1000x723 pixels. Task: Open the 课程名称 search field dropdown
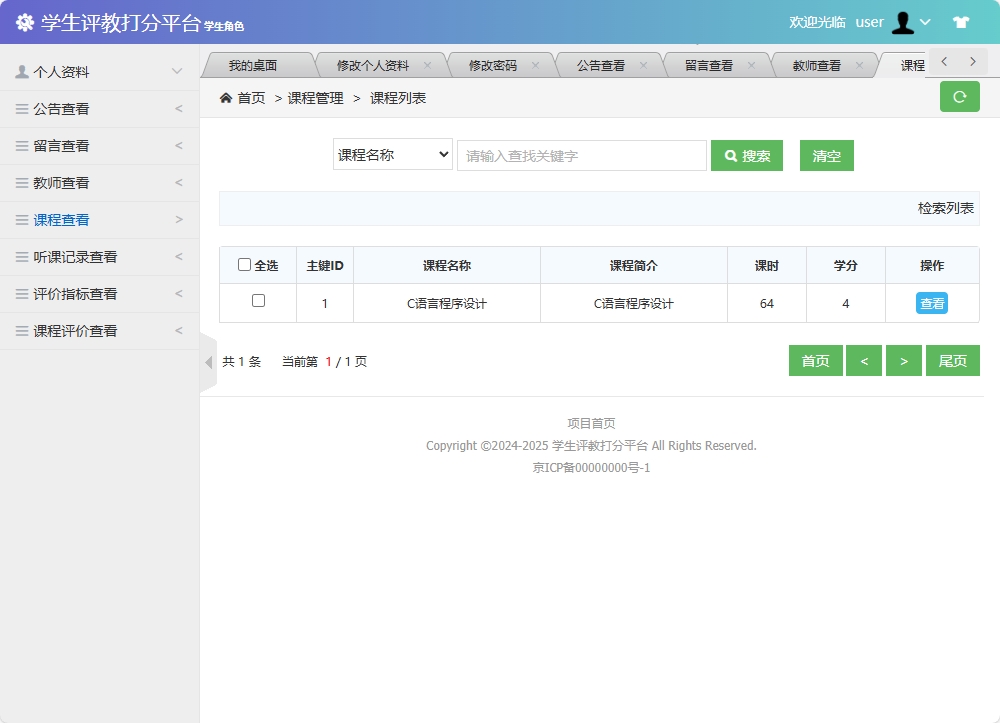(x=392, y=155)
